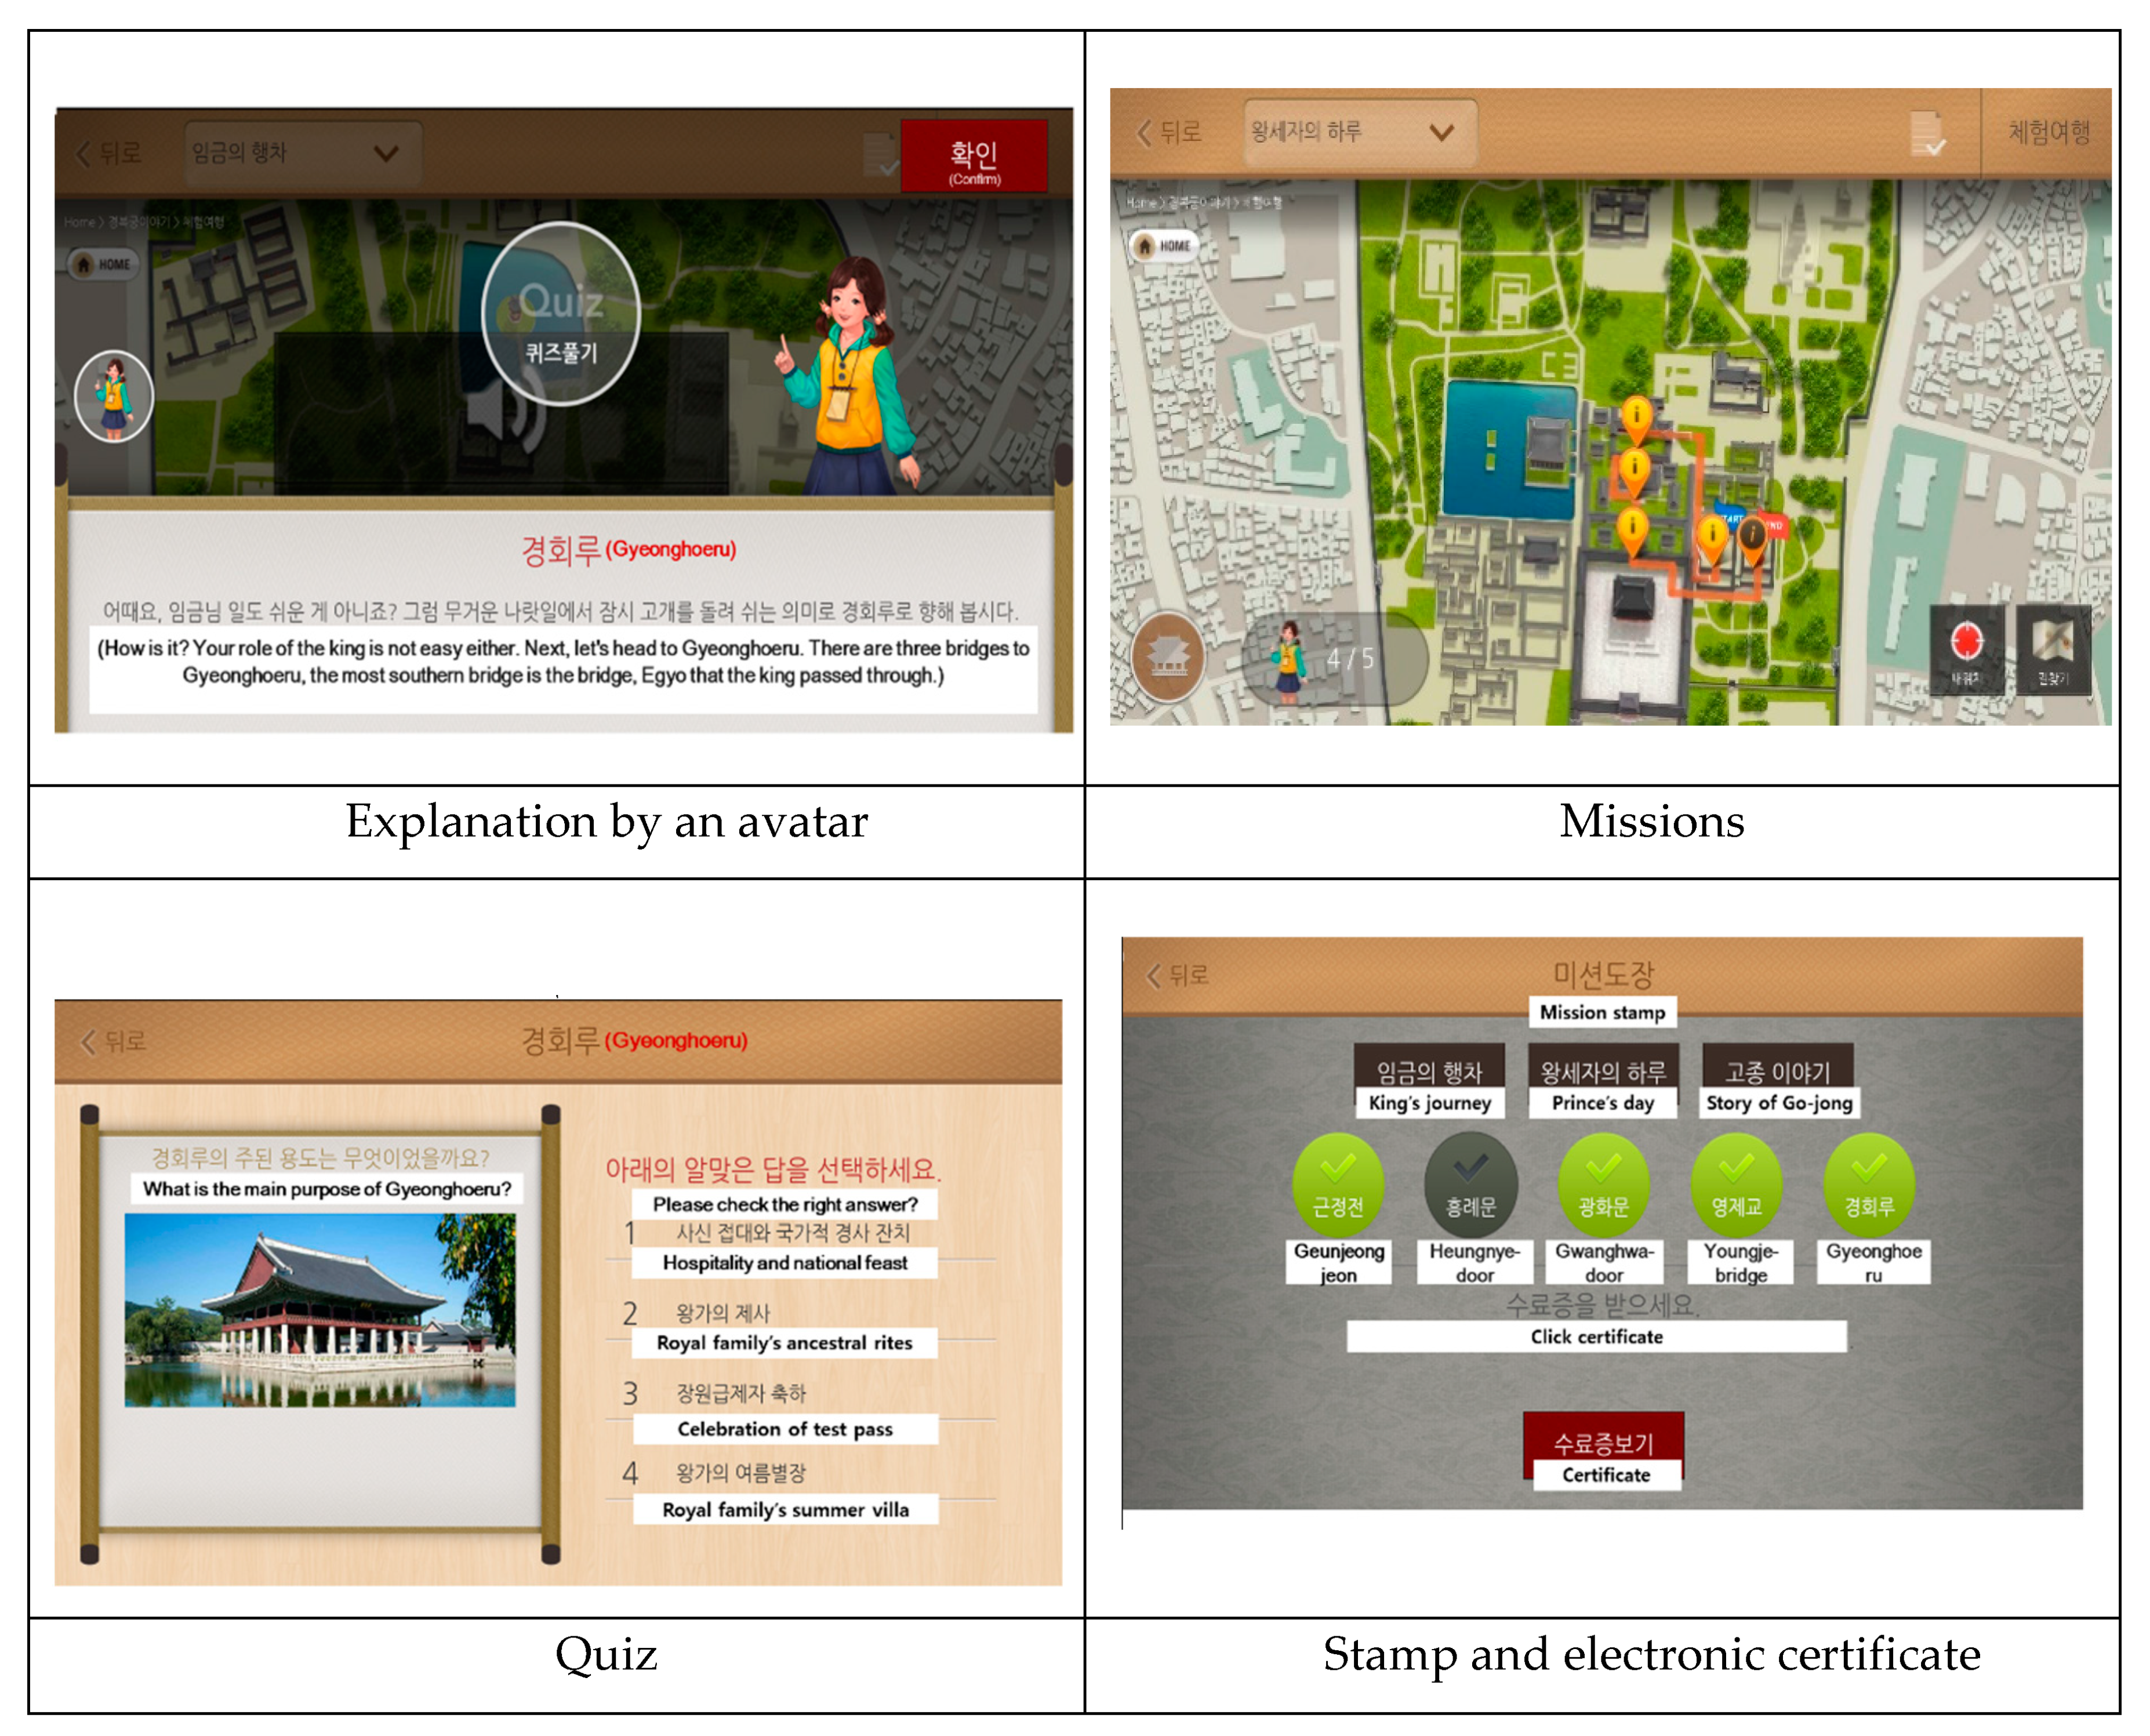Click the gray 흥례문 Heungnyemun stamp
This screenshot has height=1736, width=2150.
(x=1470, y=1185)
